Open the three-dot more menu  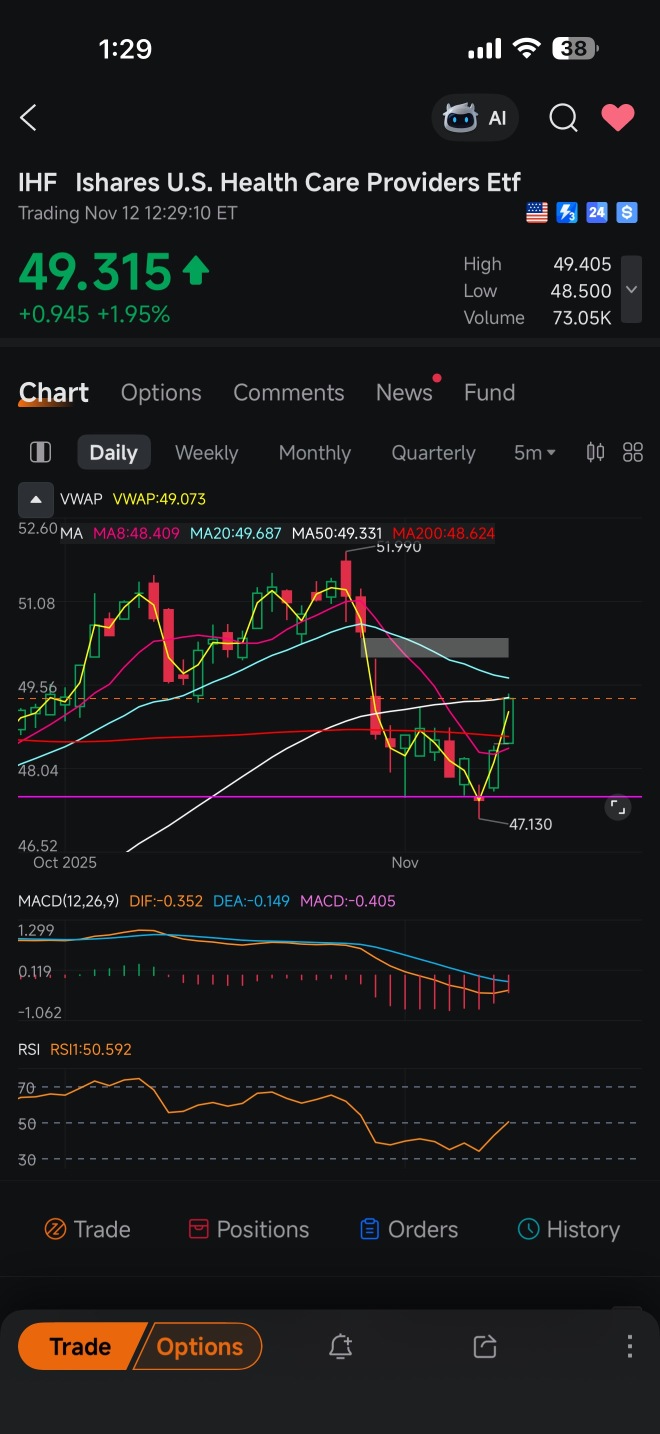[629, 1347]
